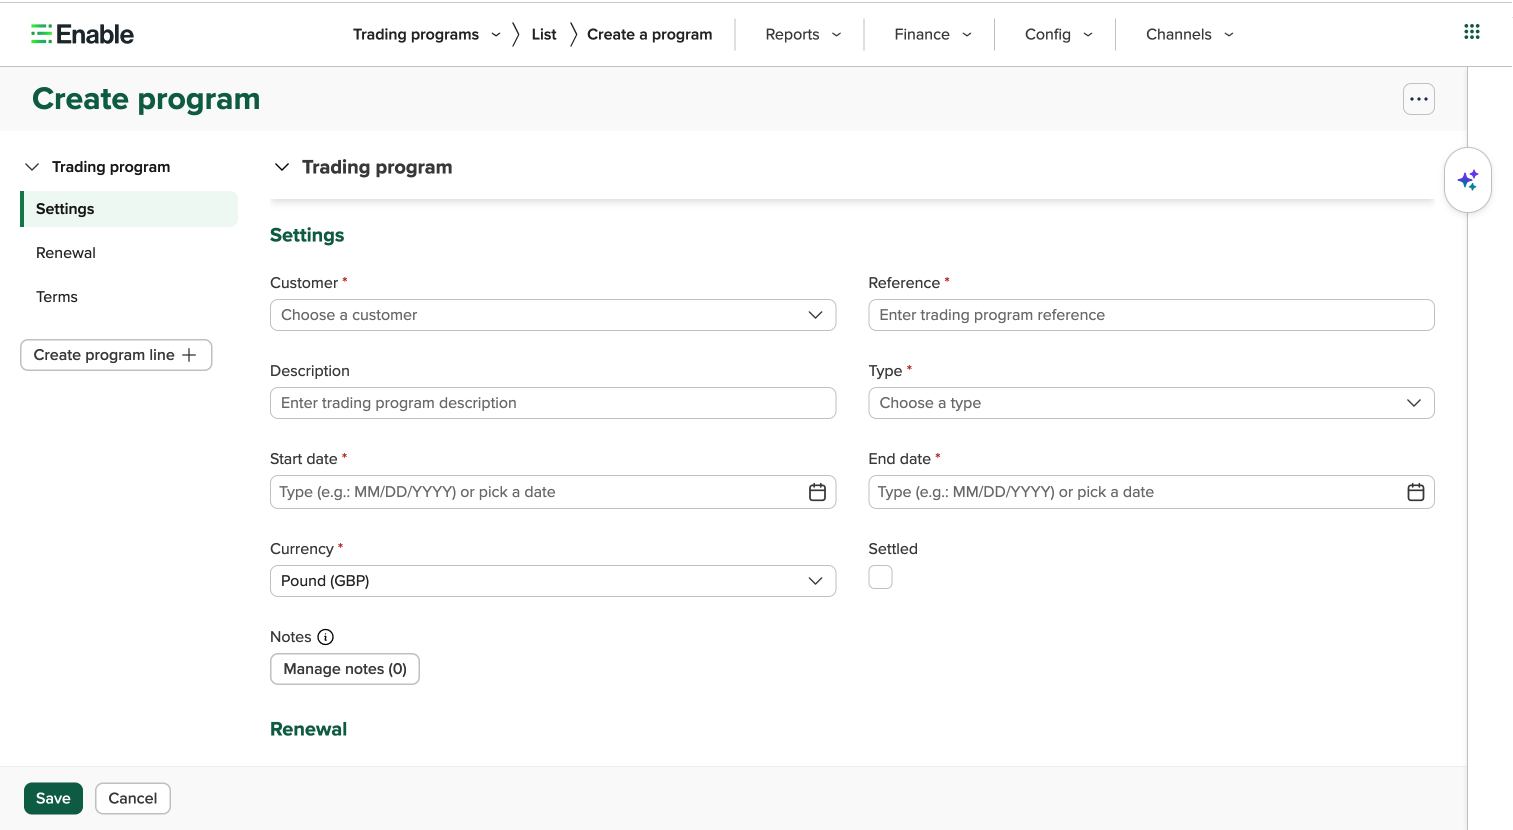The height and width of the screenshot is (830, 1513).
Task: Open the AI sparkle assistant button
Action: pyautogui.click(x=1468, y=180)
